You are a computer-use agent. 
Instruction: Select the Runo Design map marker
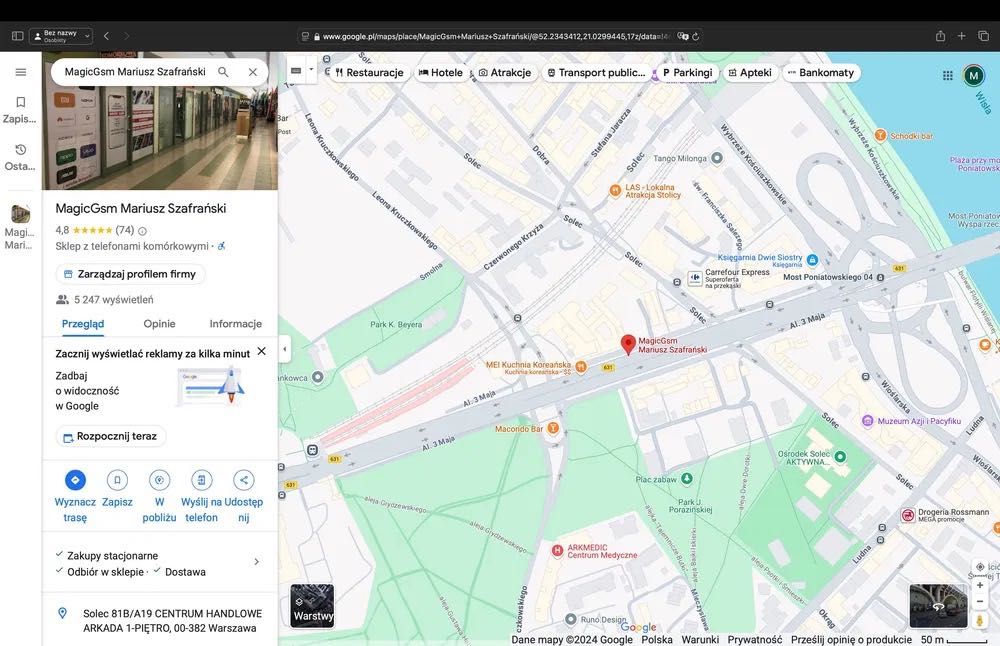(x=571, y=619)
